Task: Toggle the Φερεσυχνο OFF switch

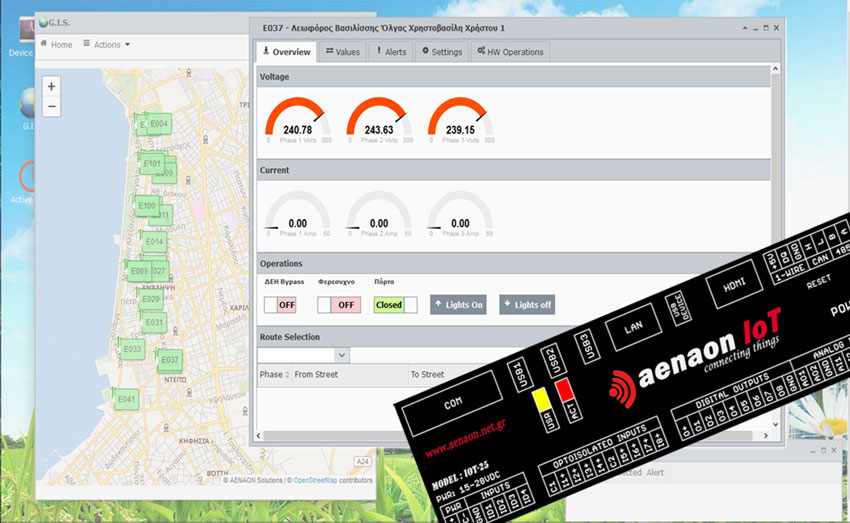Action: tap(339, 305)
